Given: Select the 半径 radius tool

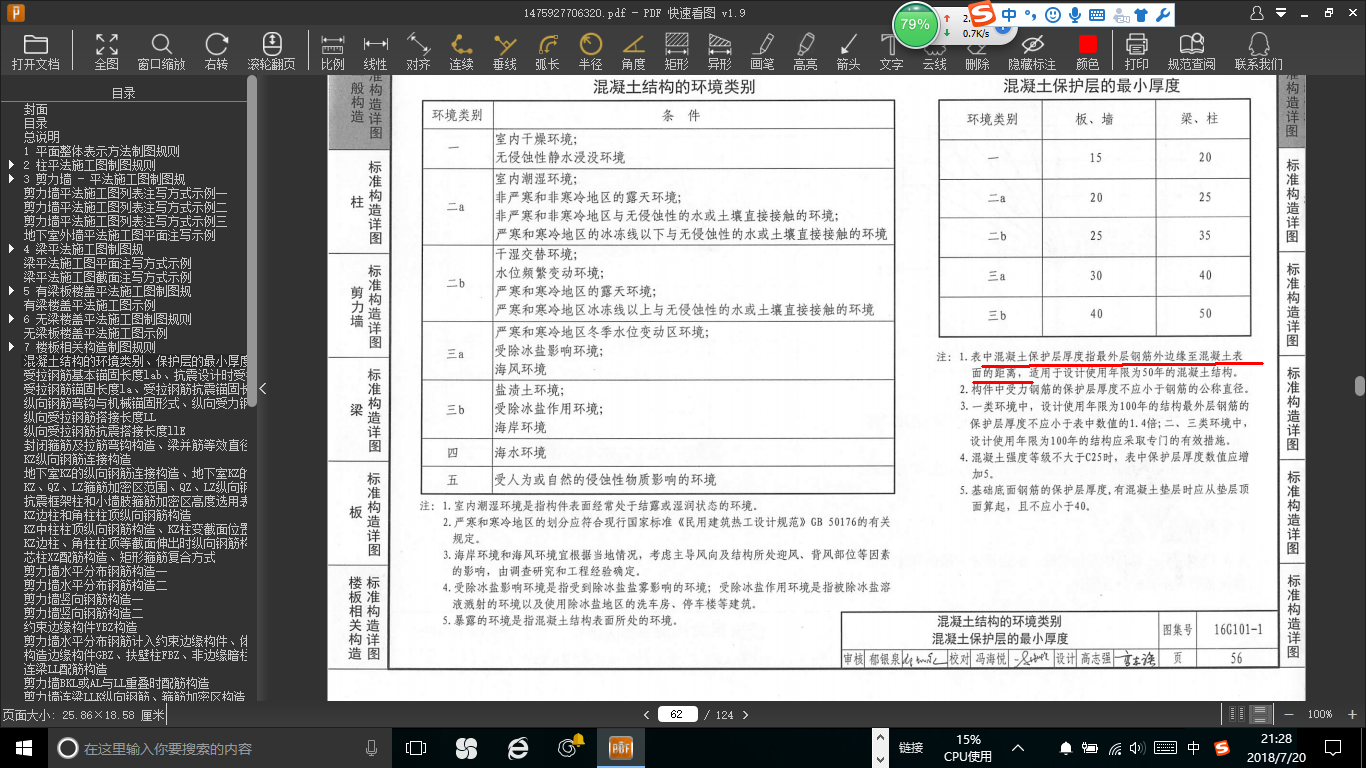Looking at the screenshot, I should click(590, 51).
